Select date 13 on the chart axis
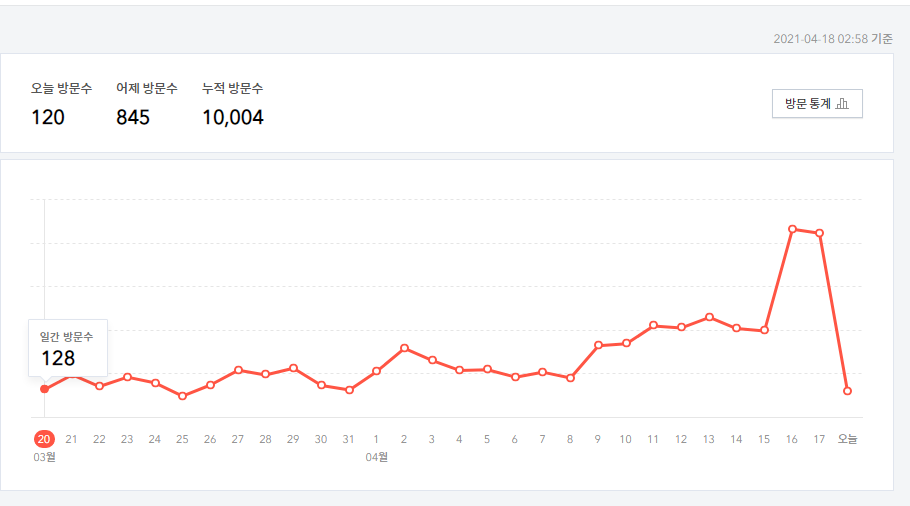The width and height of the screenshot is (910, 506). click(709, 439)
